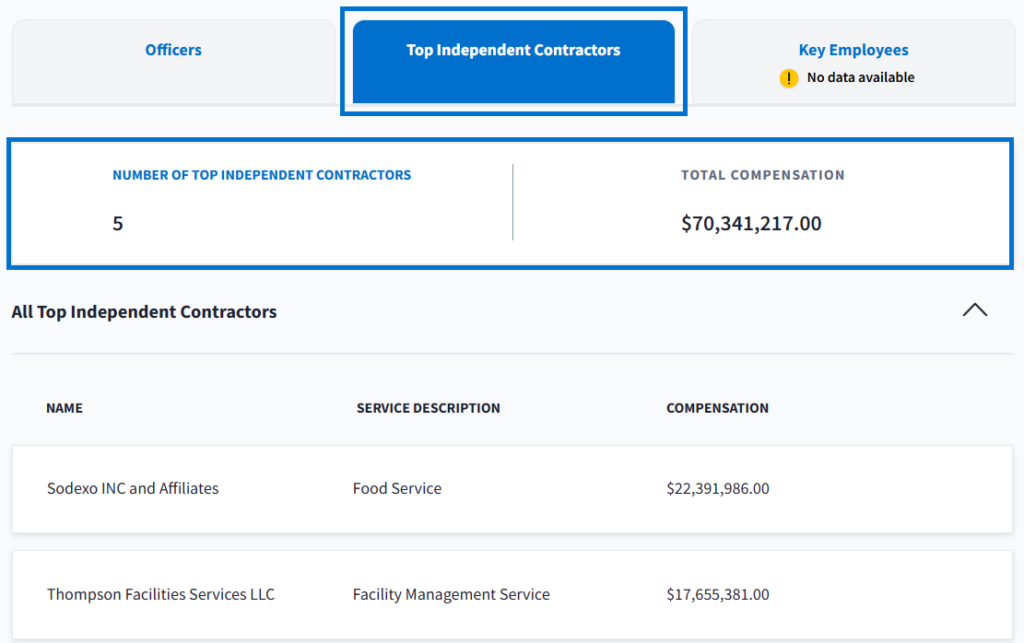
Task: Click the Total Compensation summary label
Action: pos(762,175)
